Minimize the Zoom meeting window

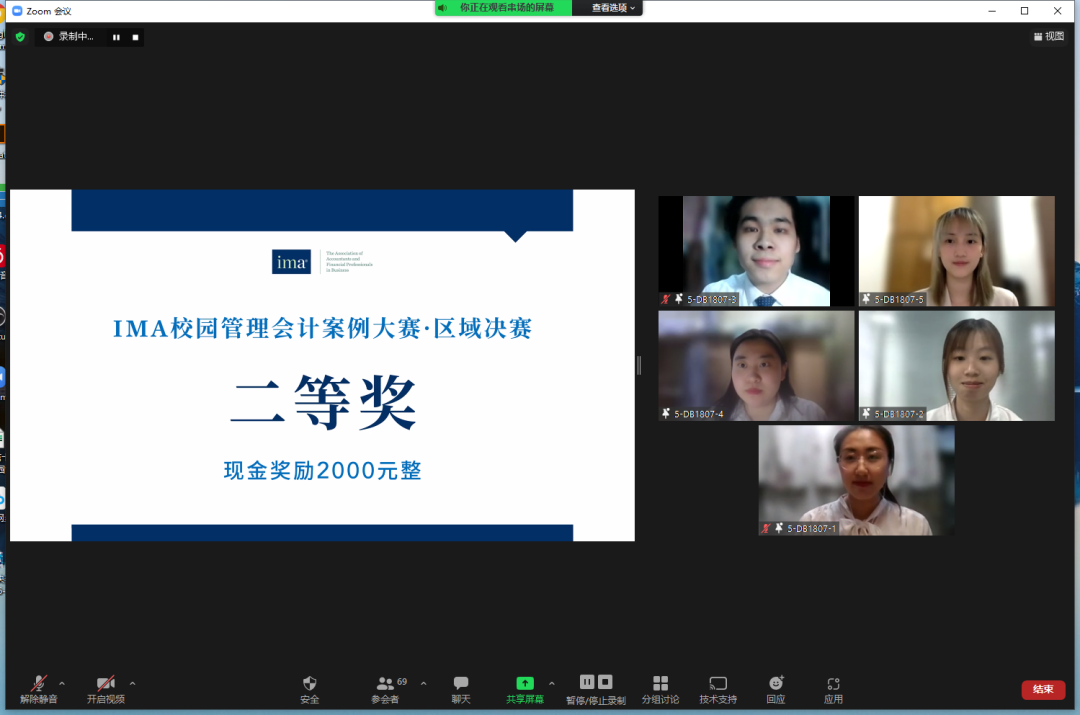click(x=992, y=11)
